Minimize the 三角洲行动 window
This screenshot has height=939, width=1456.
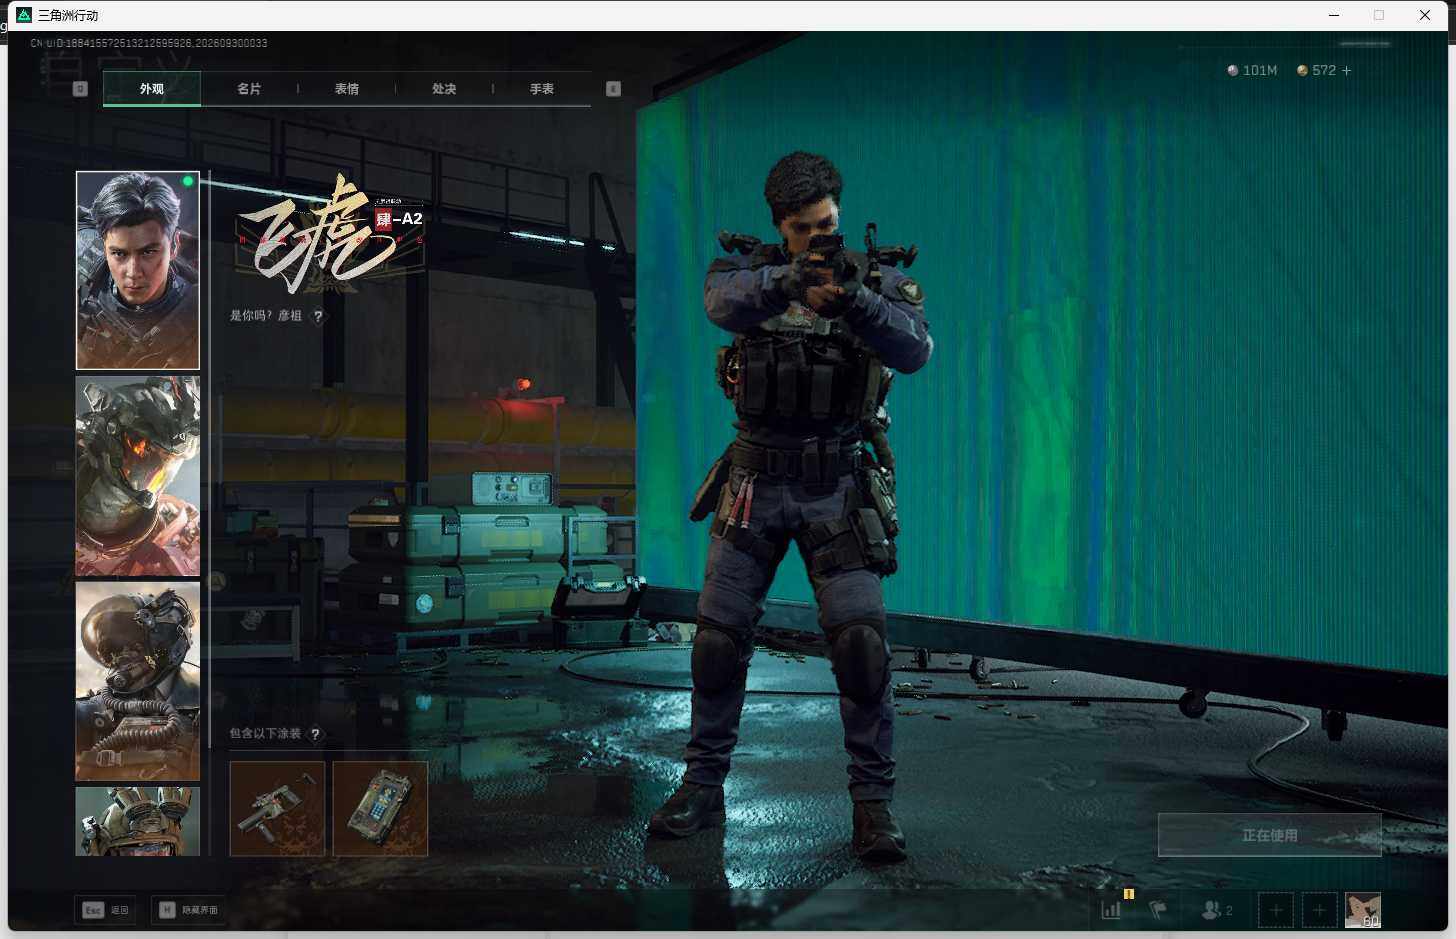(x=1334, y=15)
